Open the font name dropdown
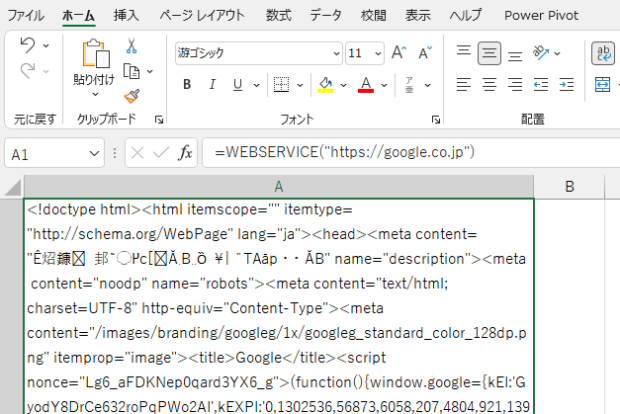The height and width of the screenshot is (414, 620). 336,53
